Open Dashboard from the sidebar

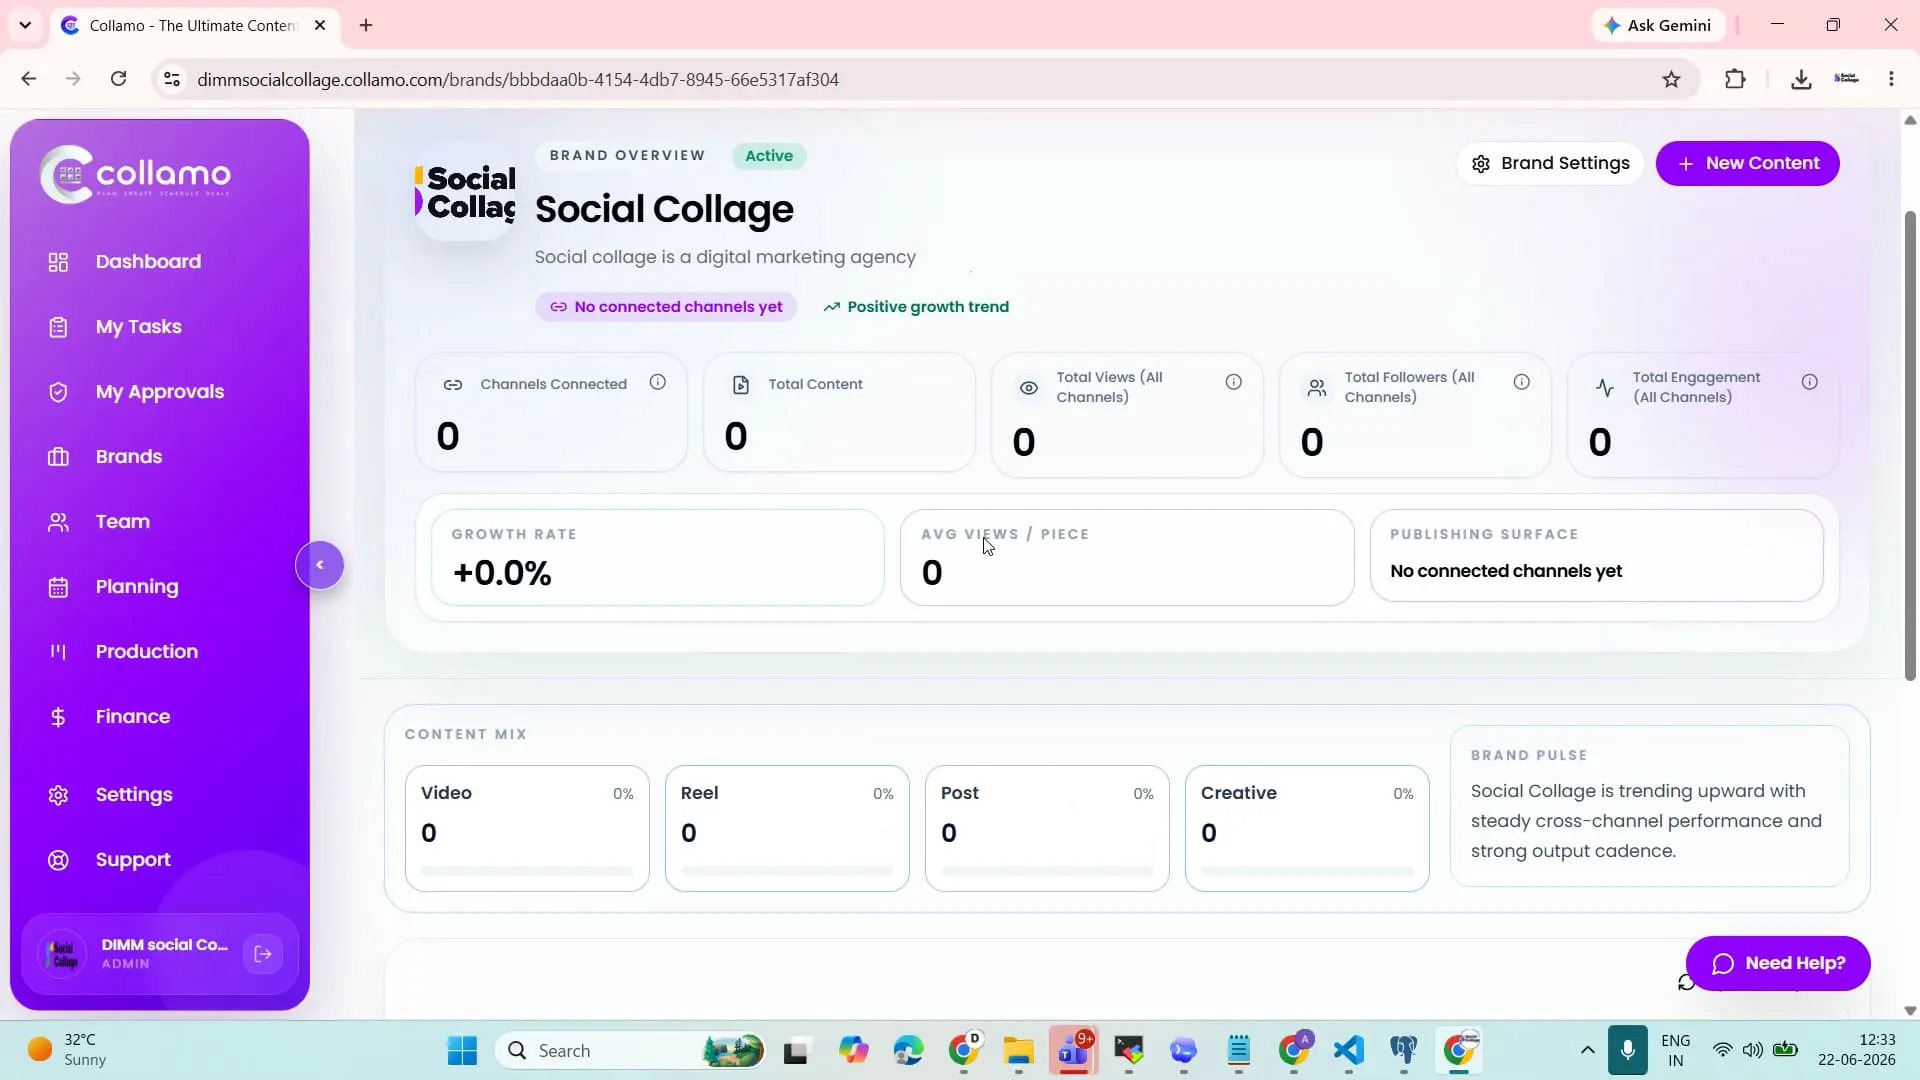(x=148, y=262)
